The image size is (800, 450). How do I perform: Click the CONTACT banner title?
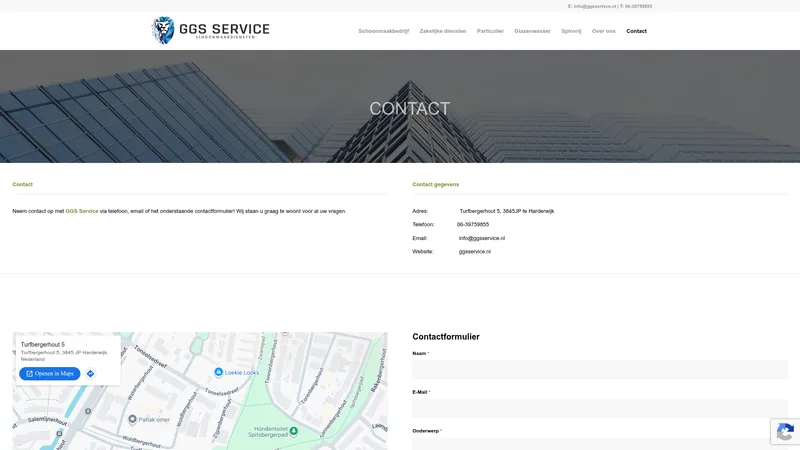[410, 108]
